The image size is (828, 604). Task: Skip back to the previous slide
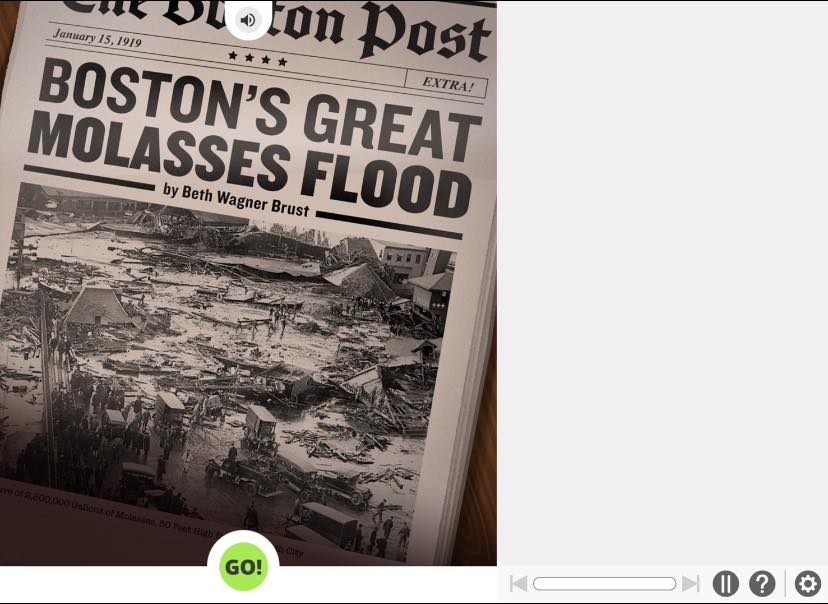click(x=518, y=584)
